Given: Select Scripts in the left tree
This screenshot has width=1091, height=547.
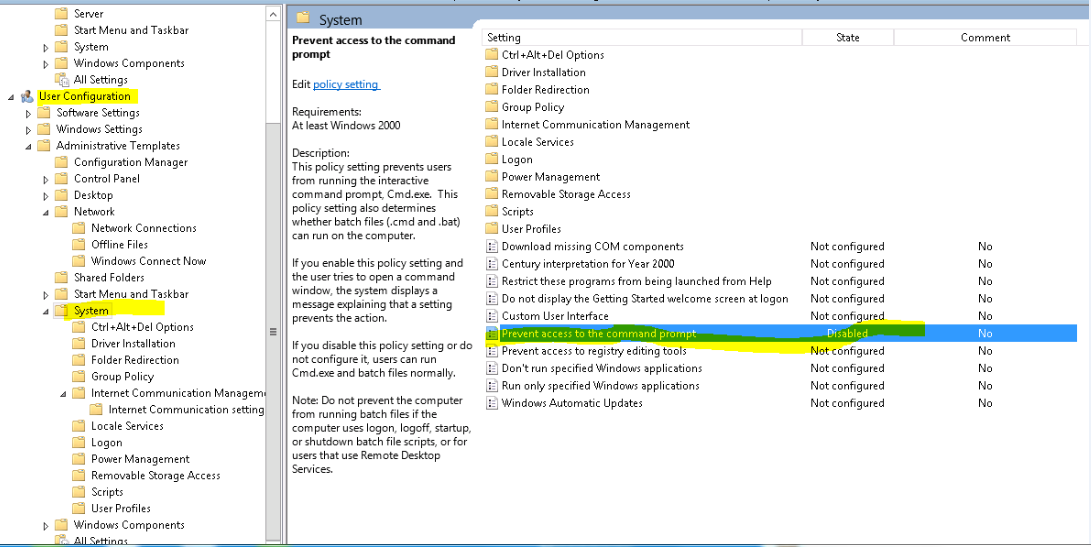Looking at the screenshot, I should (x=106, y=492).
